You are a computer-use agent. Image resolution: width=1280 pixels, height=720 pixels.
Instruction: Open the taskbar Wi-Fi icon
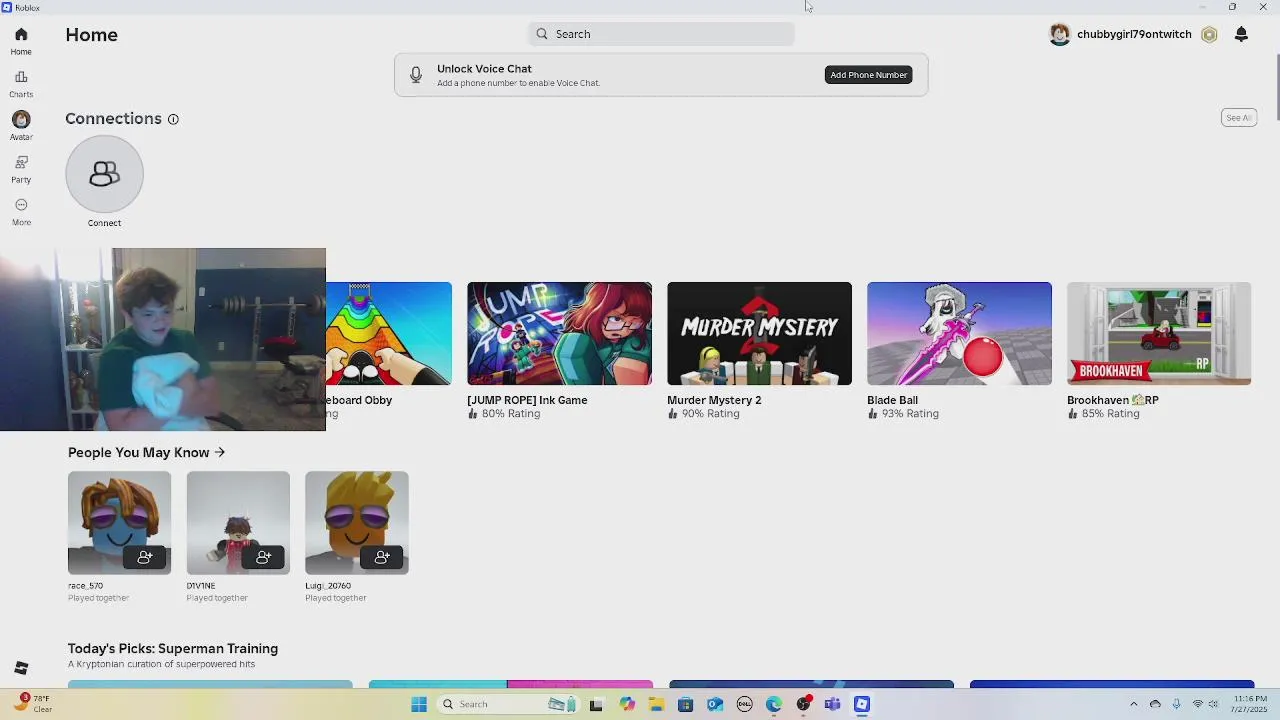[x=1198, y=704]
